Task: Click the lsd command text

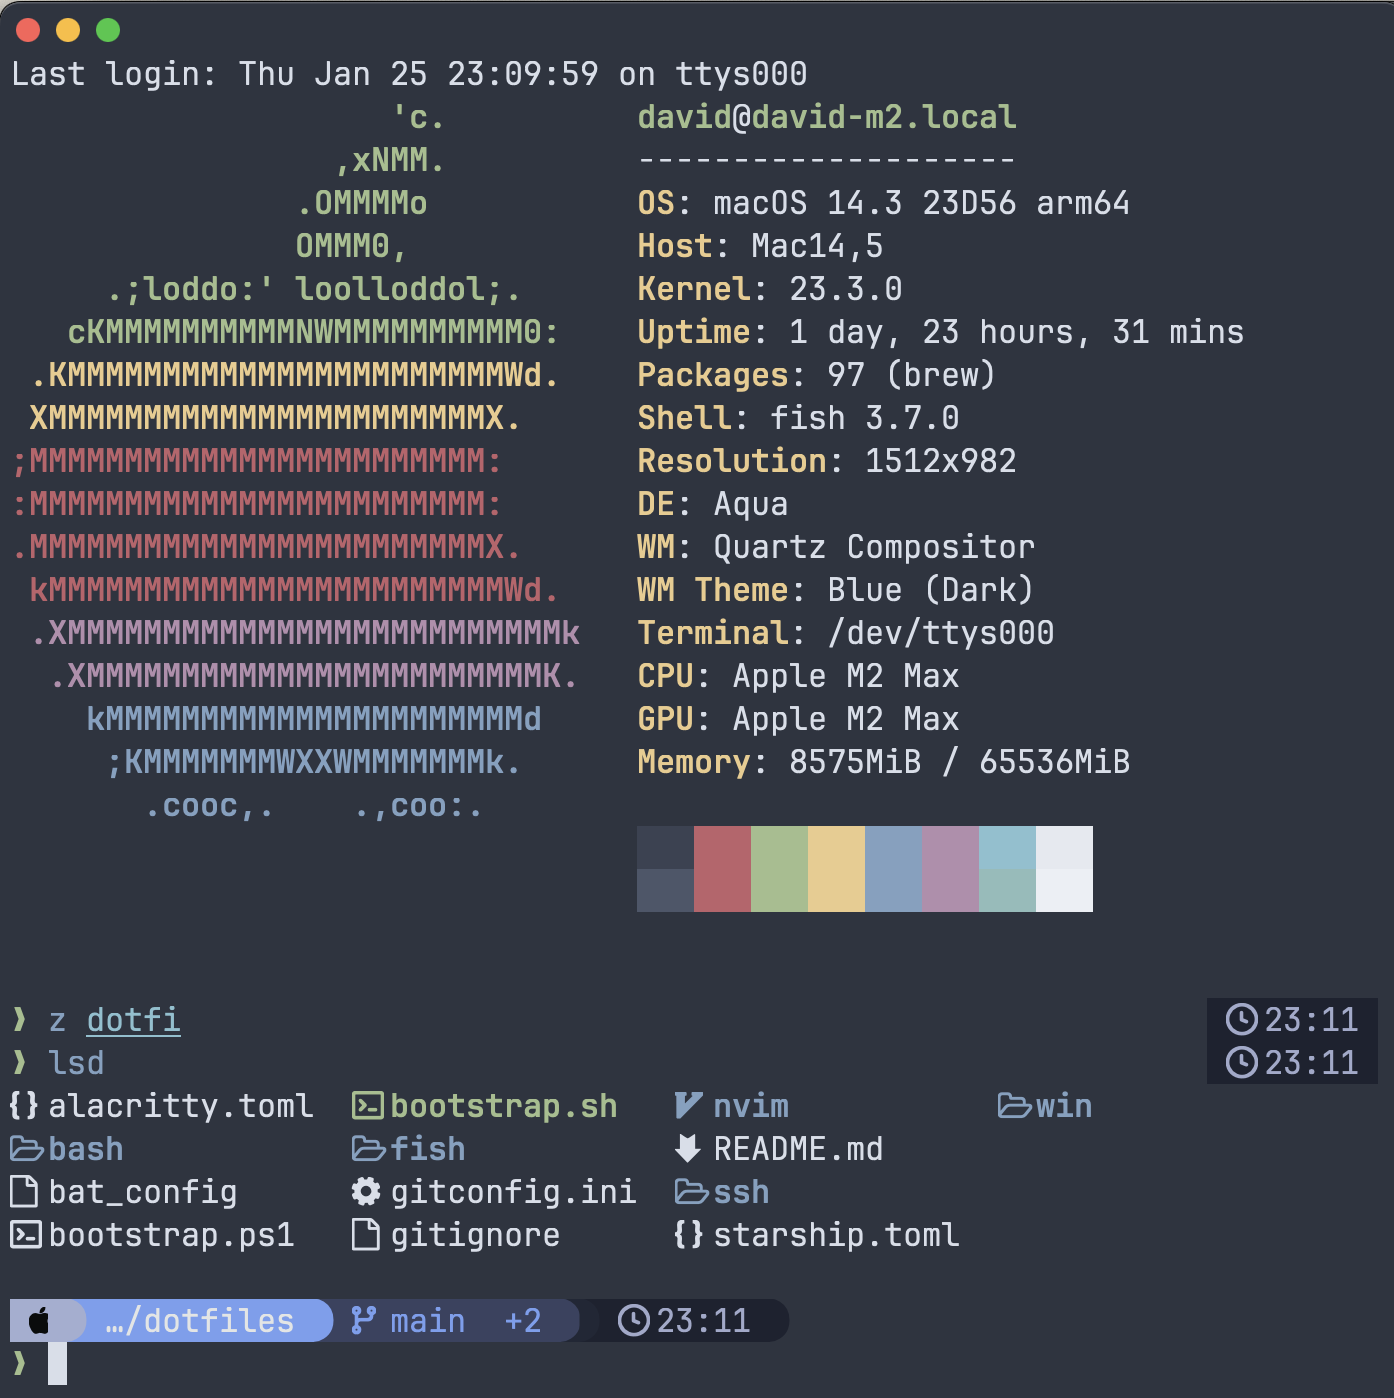Action: pyautogui.click(x=76, y=1062)
